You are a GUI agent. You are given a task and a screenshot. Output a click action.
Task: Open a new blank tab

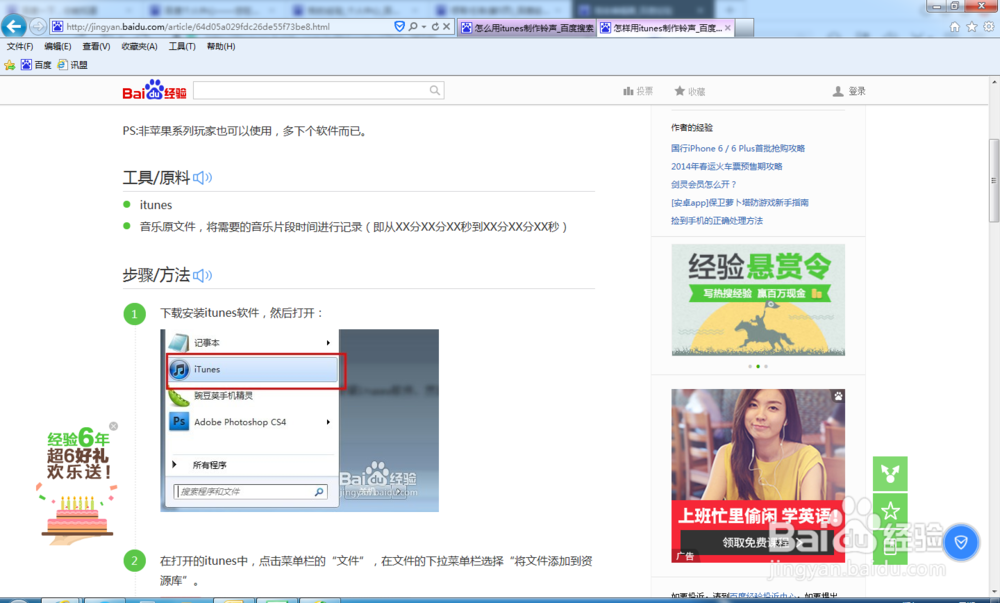[x=745, y=28]
